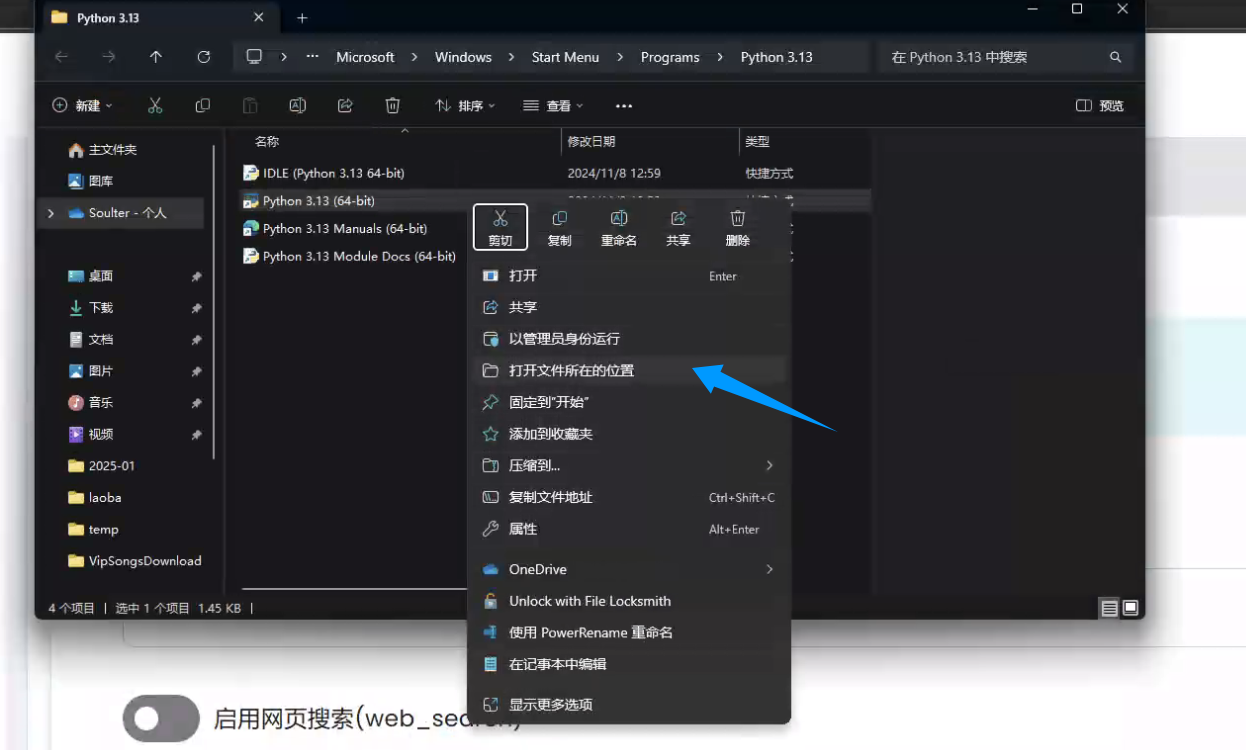Toggle the 启用网页搜索(web_search) switch in the background window

point(161,718)
